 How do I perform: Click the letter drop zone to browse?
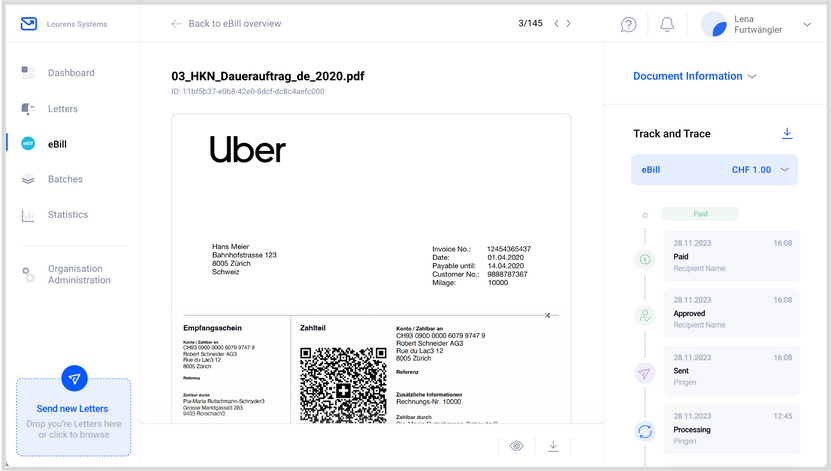point(74,417)
